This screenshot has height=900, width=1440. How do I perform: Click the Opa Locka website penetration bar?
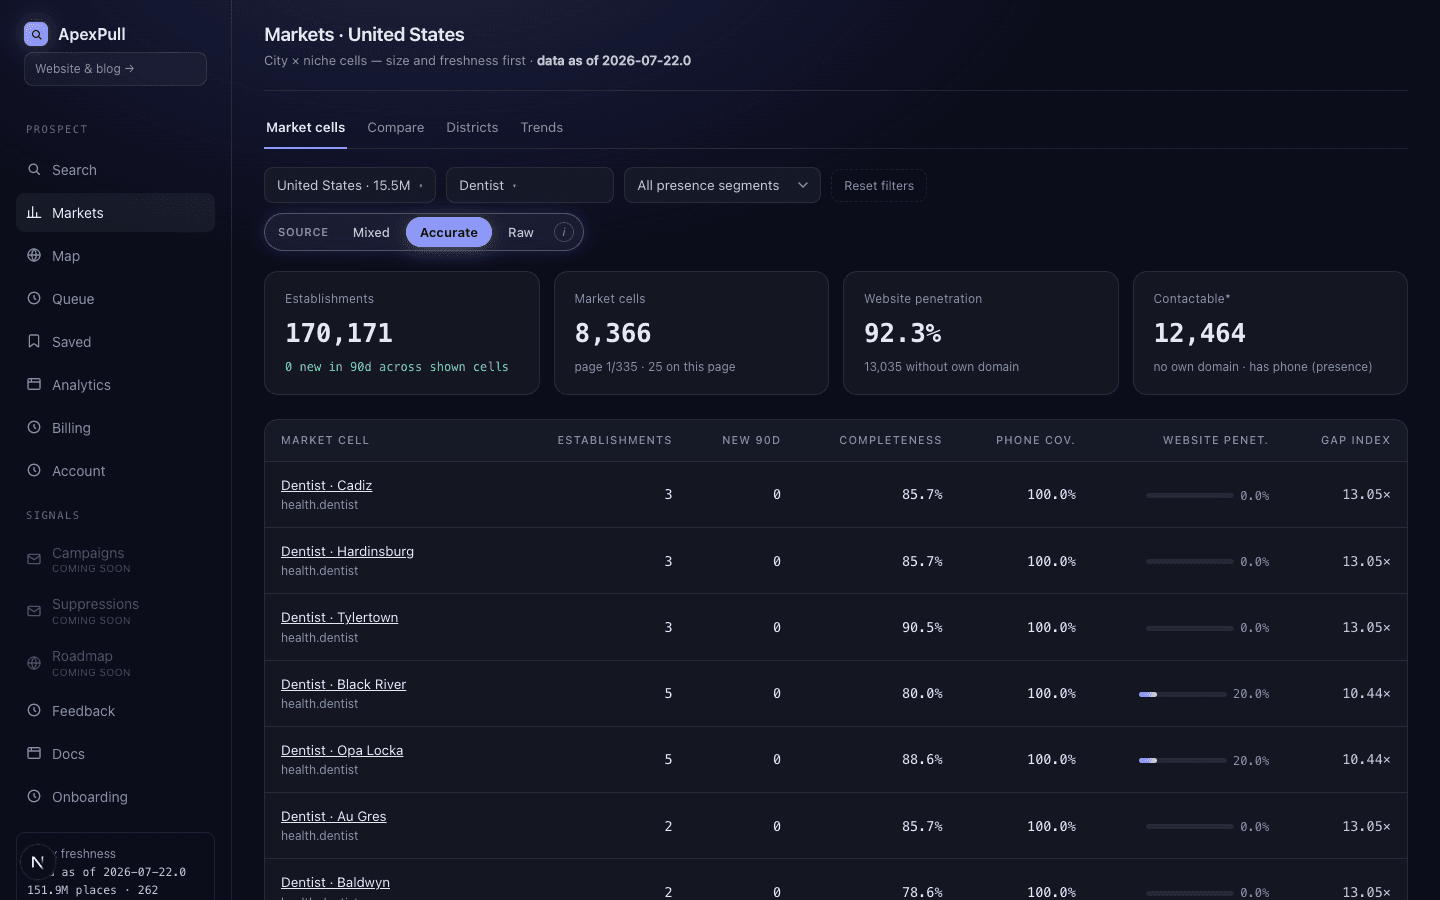1182,760
